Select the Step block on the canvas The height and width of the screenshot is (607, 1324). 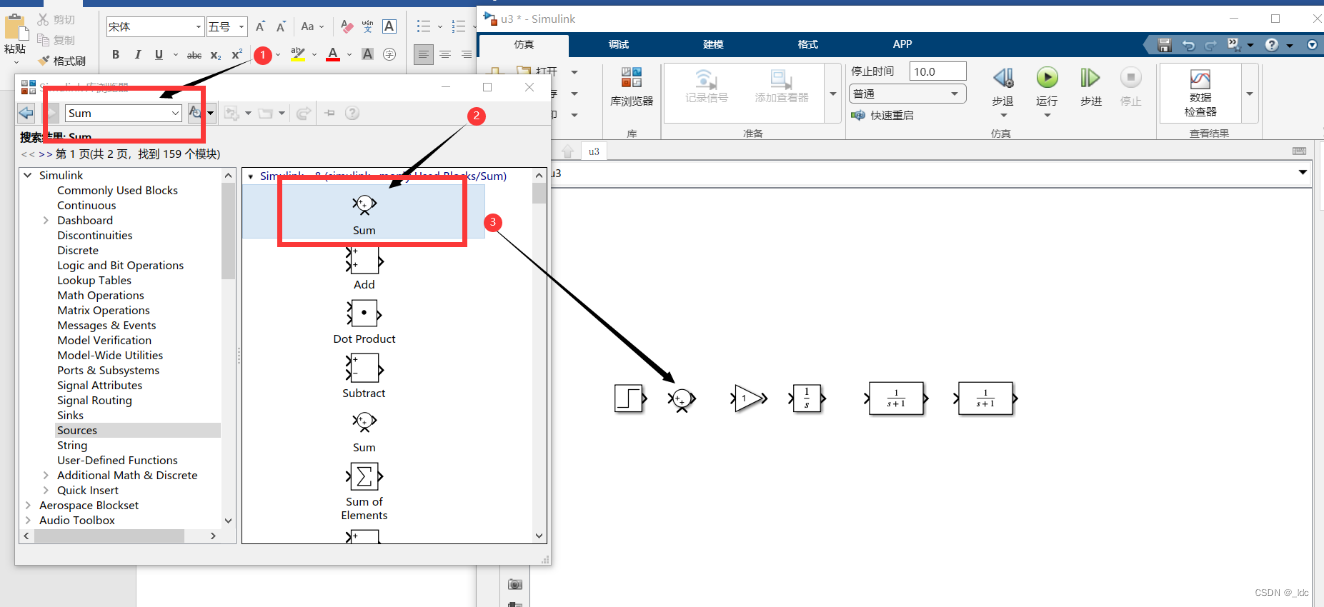point(628,399)
